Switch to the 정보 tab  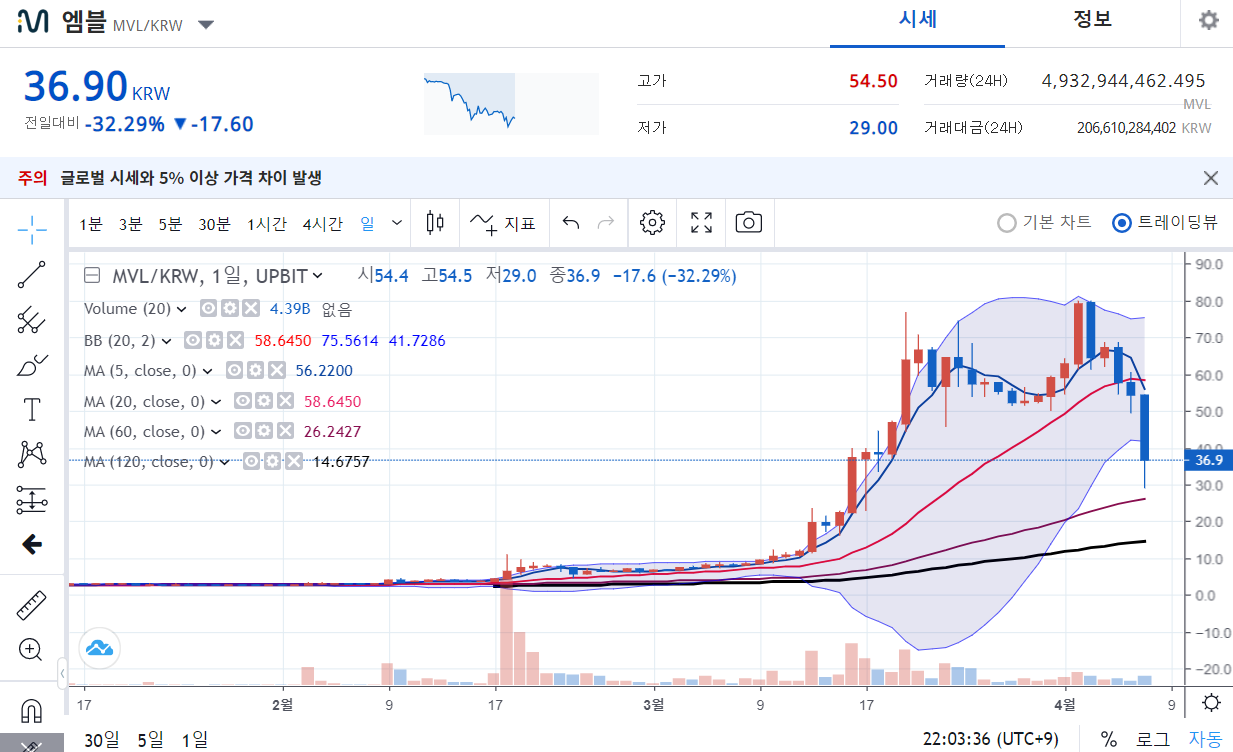pyautogui.click(x=1092, y=20)
